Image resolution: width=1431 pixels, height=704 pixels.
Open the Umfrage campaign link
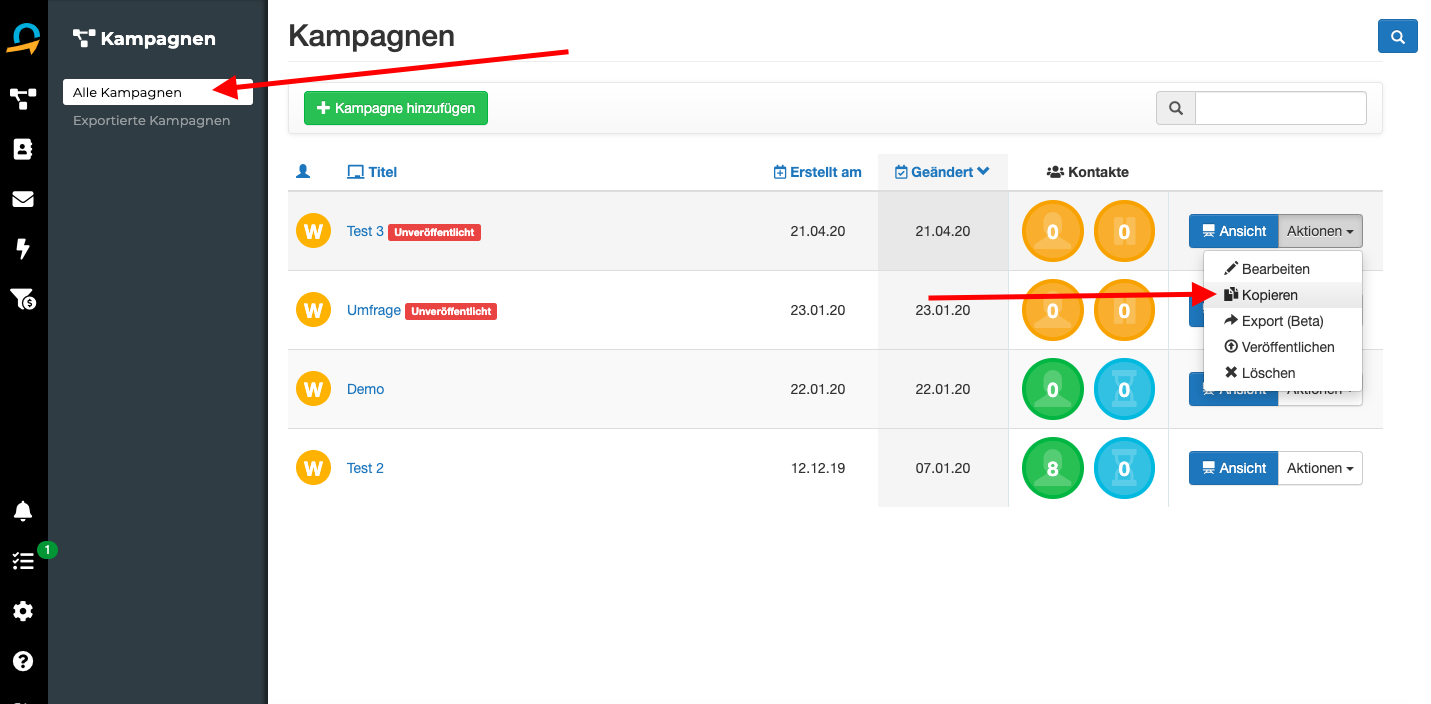click(374, 310)
